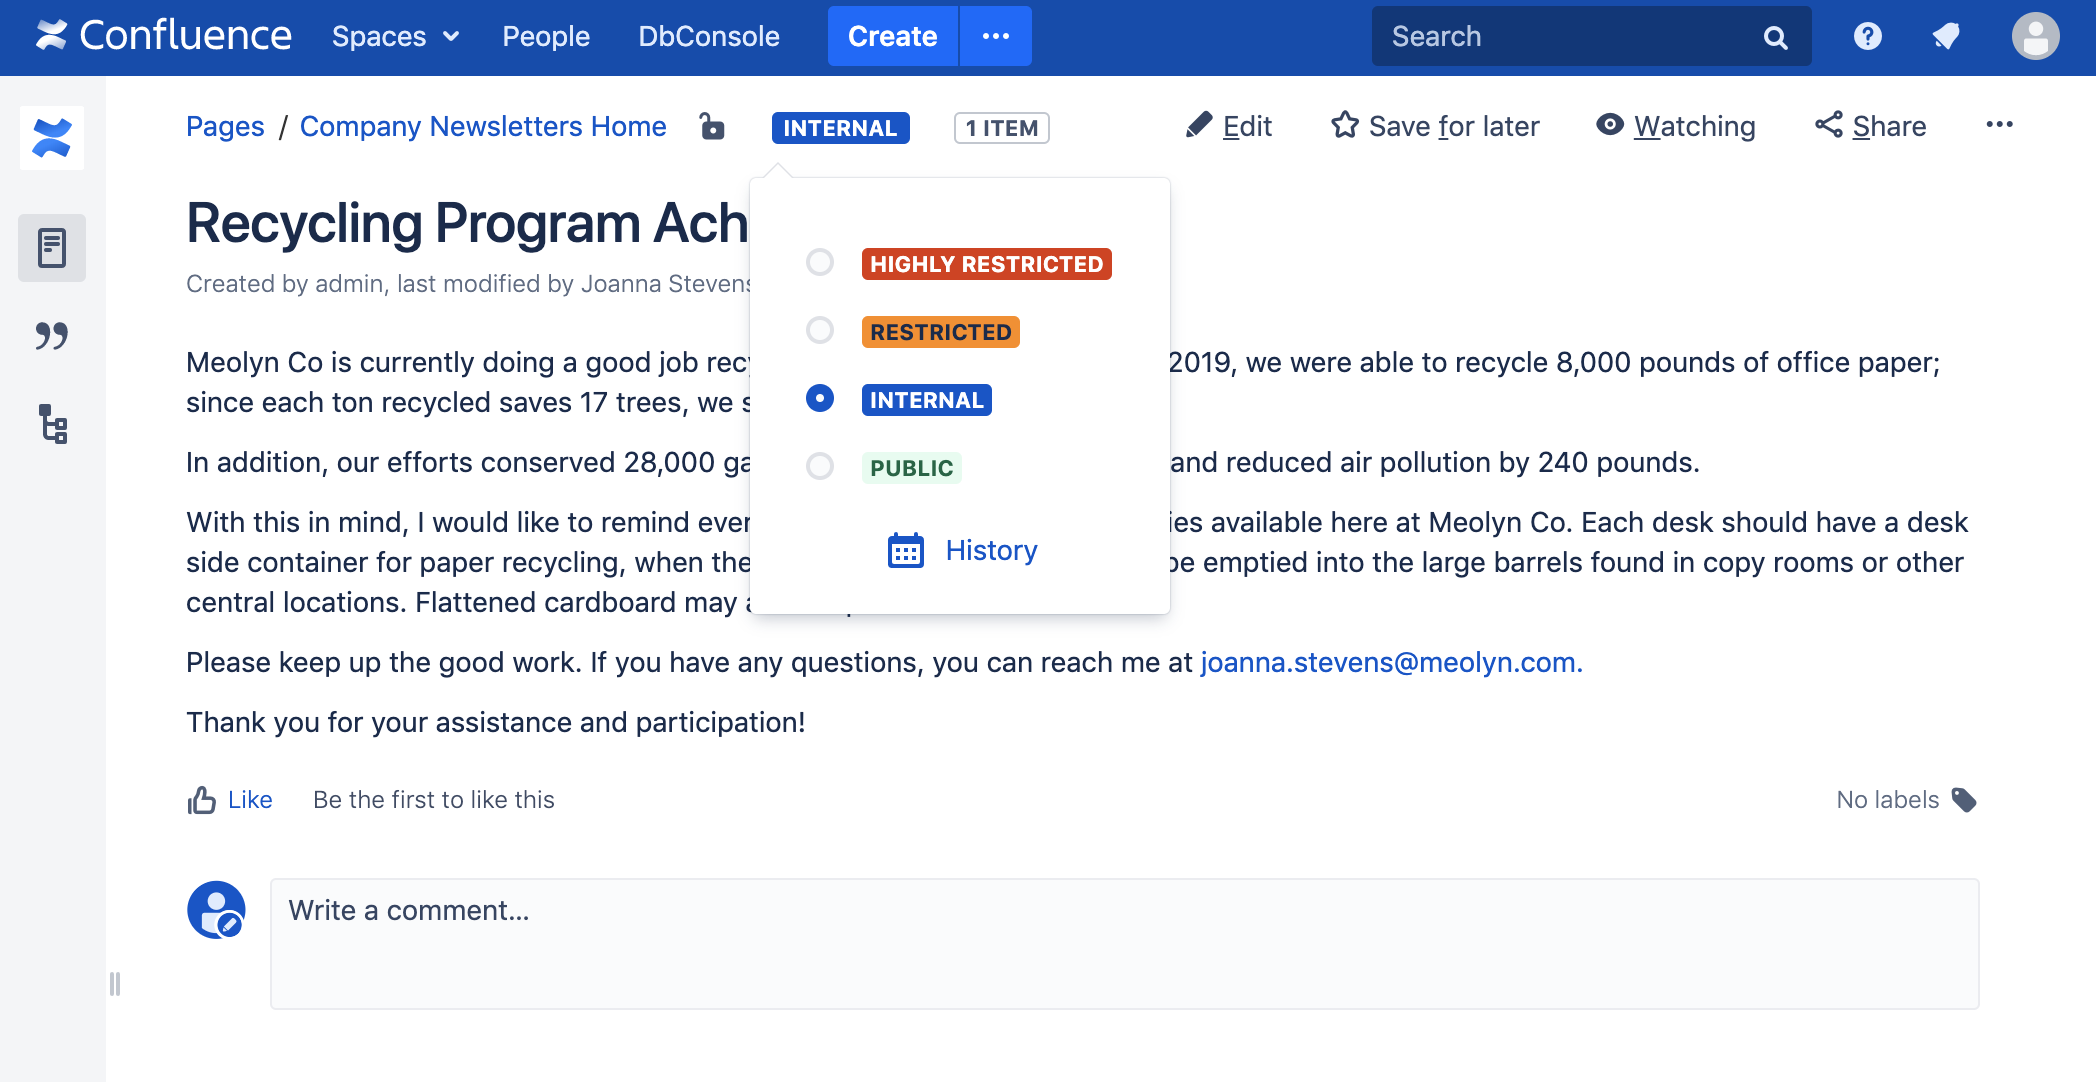Open the notifications icon in the header

1946,37
